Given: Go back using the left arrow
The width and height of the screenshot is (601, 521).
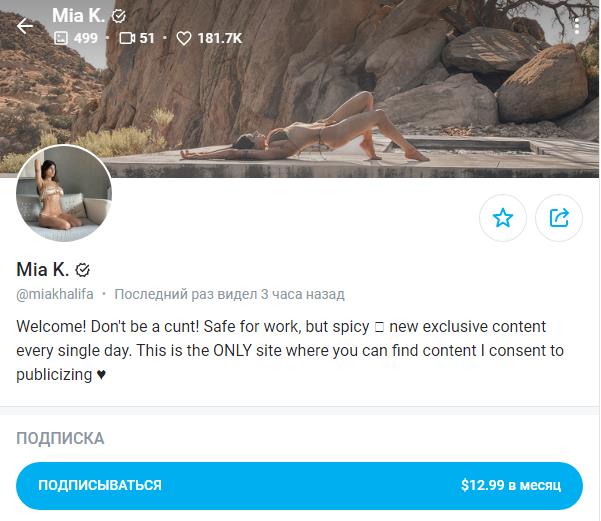Looking at the screenshot, I should 25,26.
